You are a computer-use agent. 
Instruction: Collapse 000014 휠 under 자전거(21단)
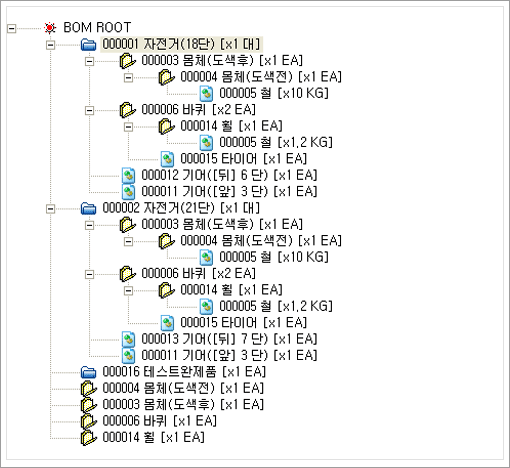pos(128,291)
